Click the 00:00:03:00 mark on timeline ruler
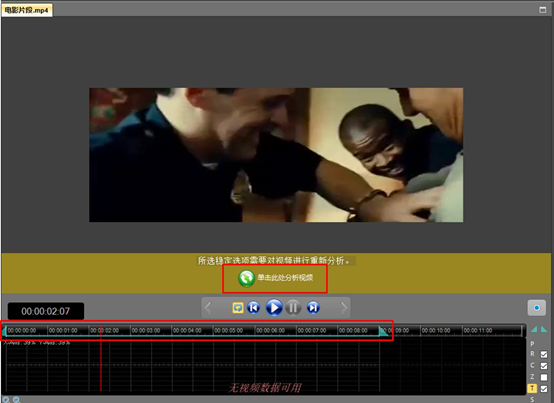 pyautogui.click(x=146, y=331)
